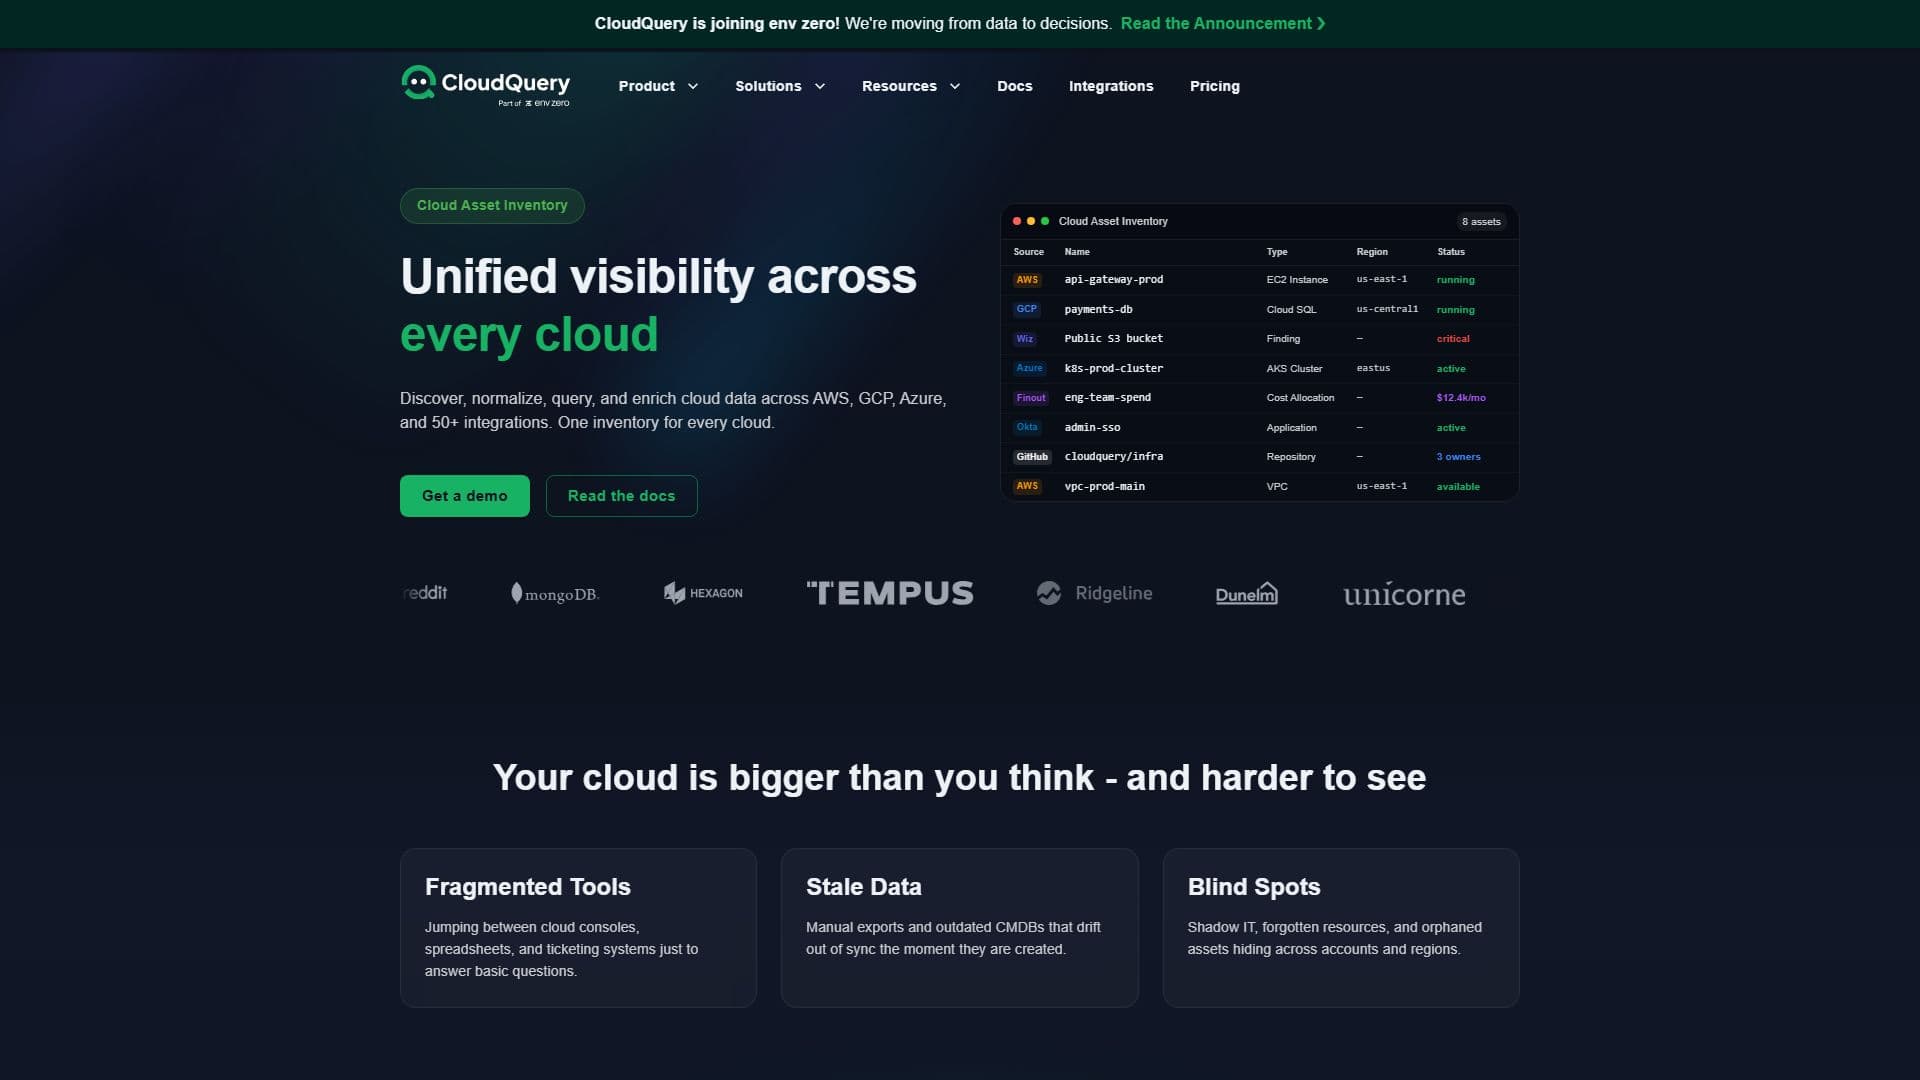Click the 8 assets badge
The image size is (1920, 1080).
click(x=1481, y=222)
